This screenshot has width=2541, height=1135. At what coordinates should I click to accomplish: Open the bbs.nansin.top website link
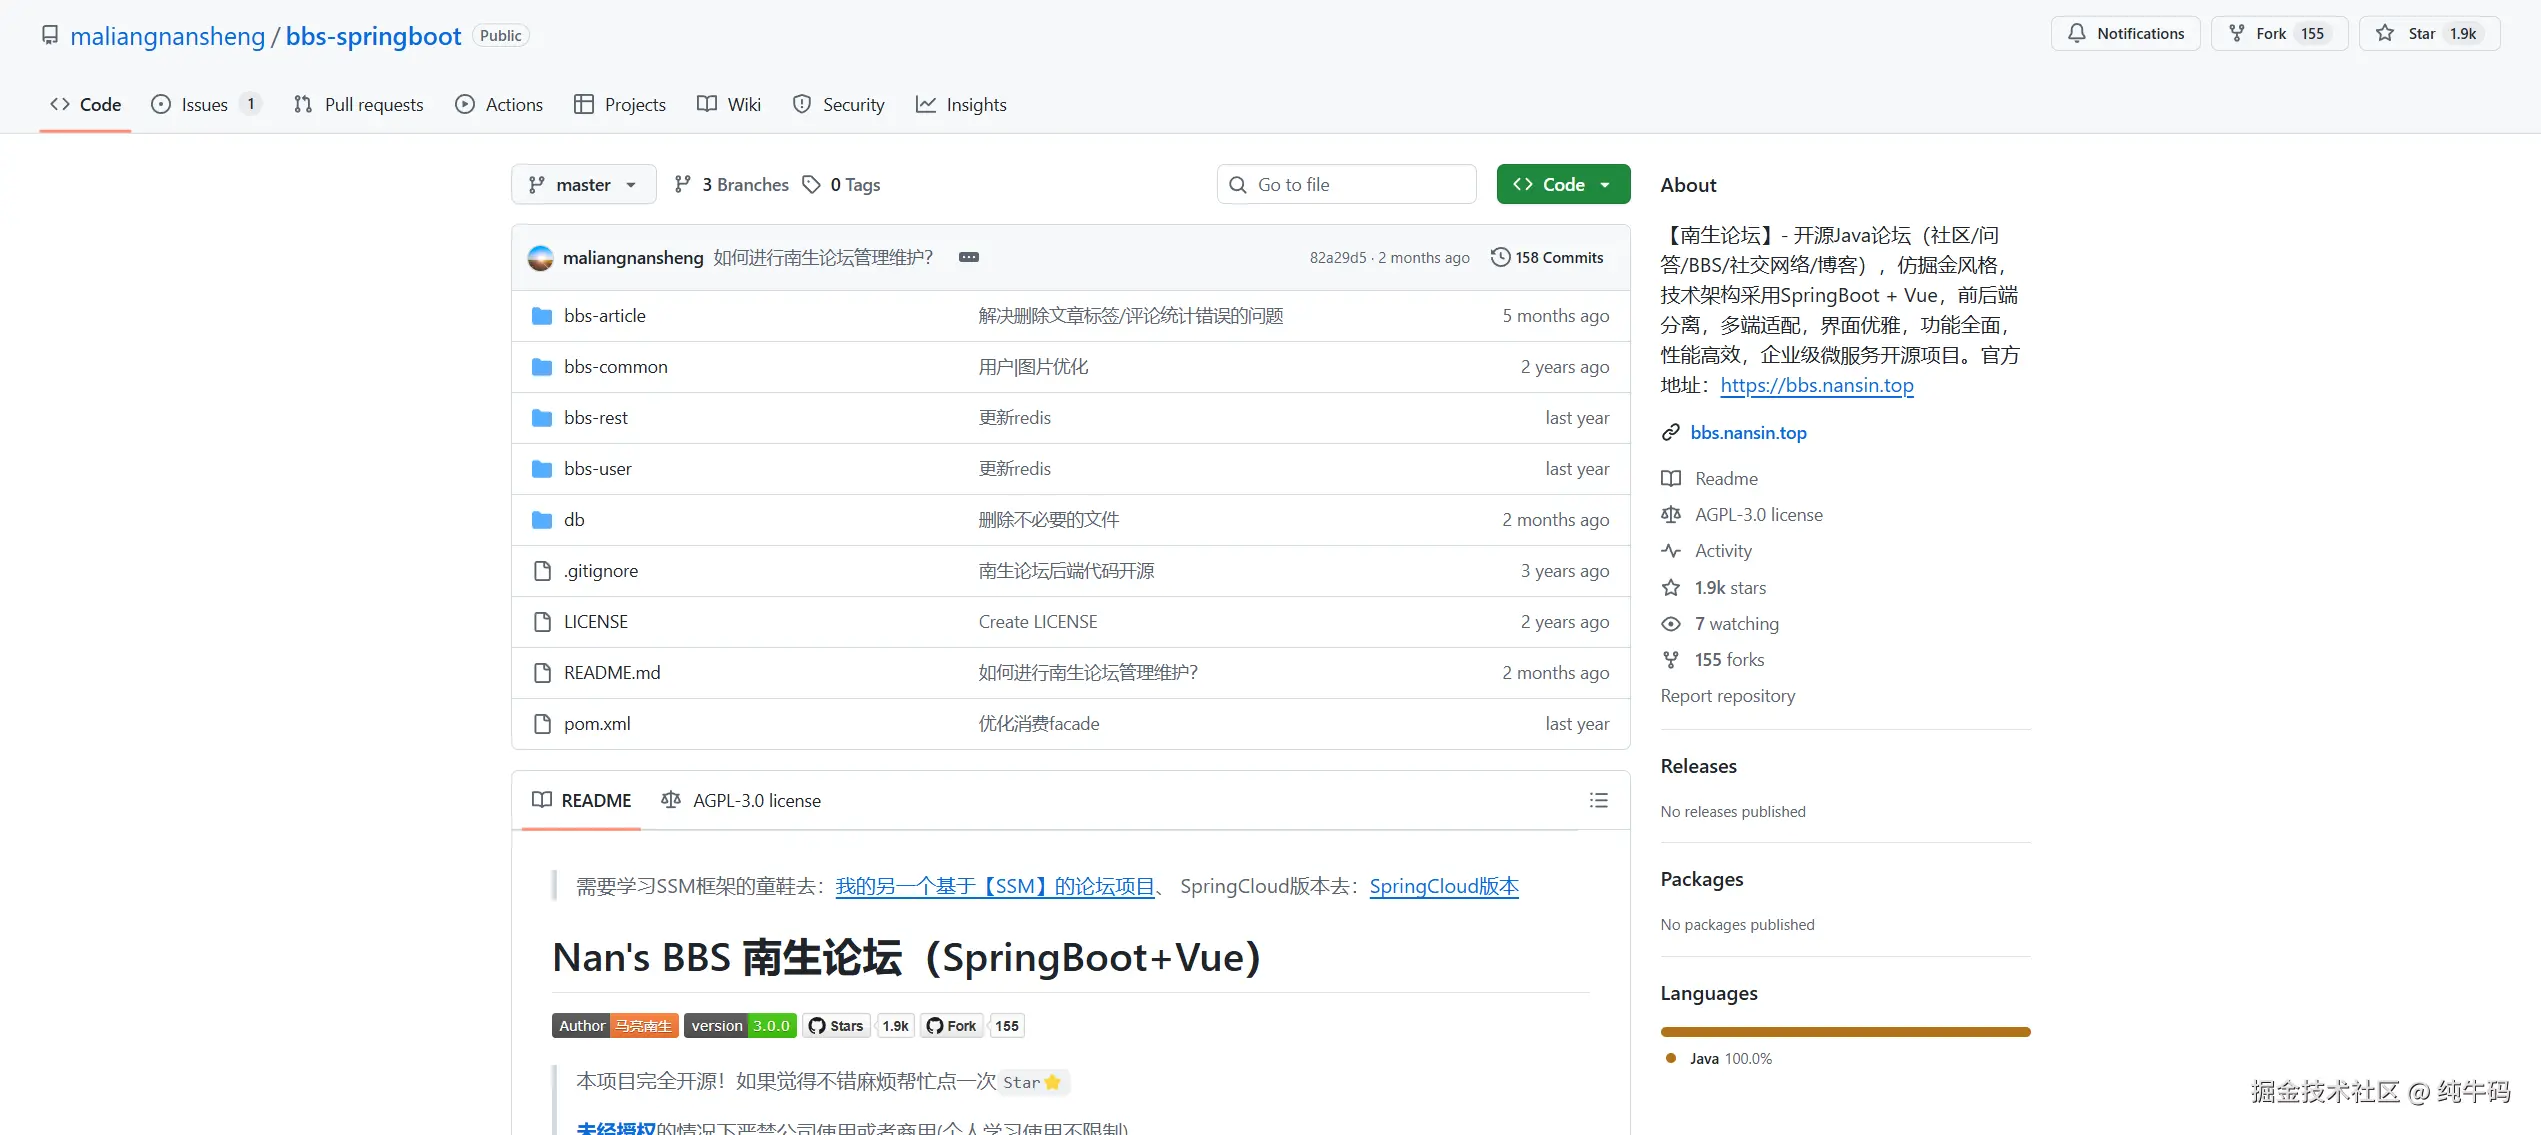tap(1748, 432)
